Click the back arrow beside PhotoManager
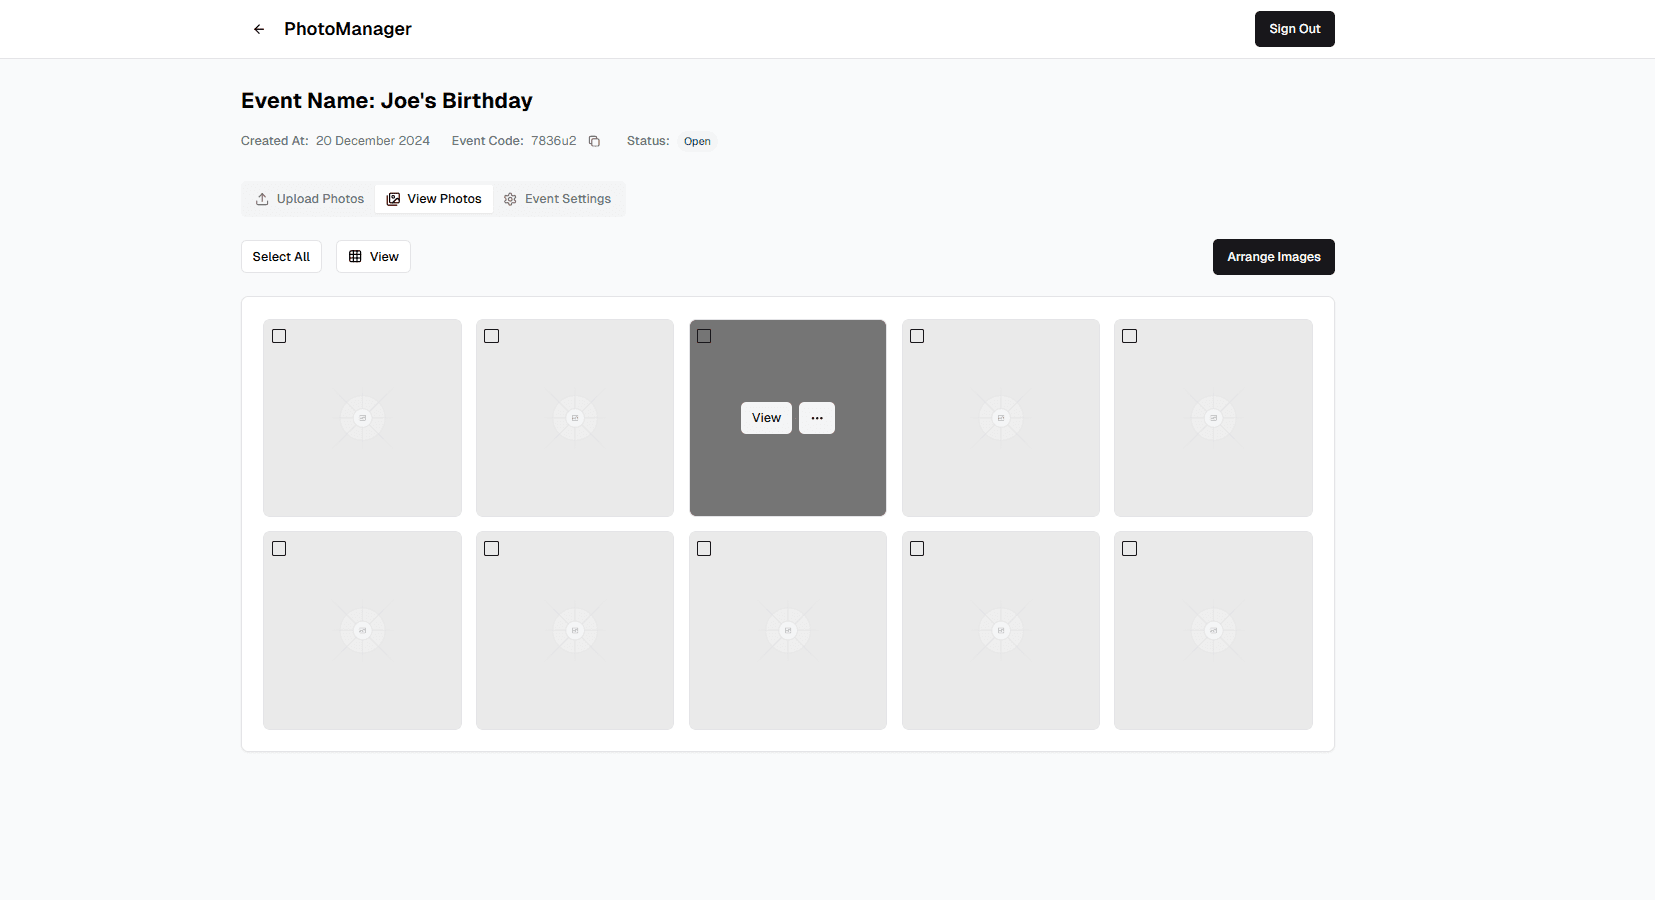This screenshot has width=1655, height=900. pos(259,29)
